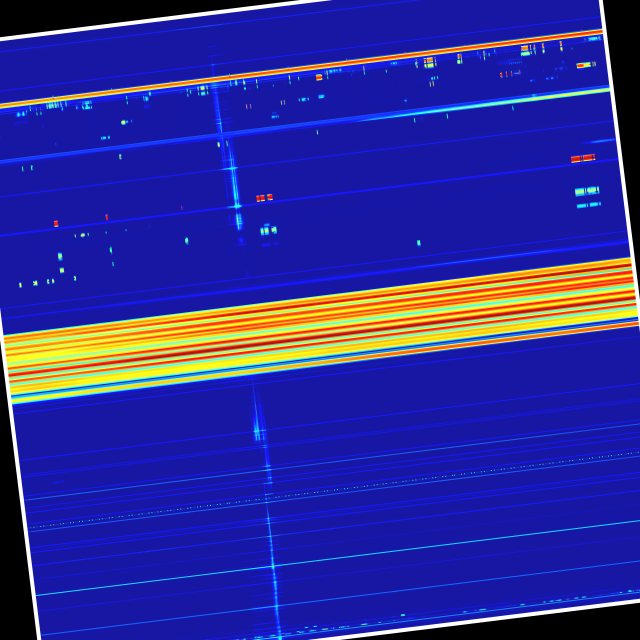Select the red marker pair in the center
The height and width of the screenshot is (640, 640).
click(x=264, y=198)
